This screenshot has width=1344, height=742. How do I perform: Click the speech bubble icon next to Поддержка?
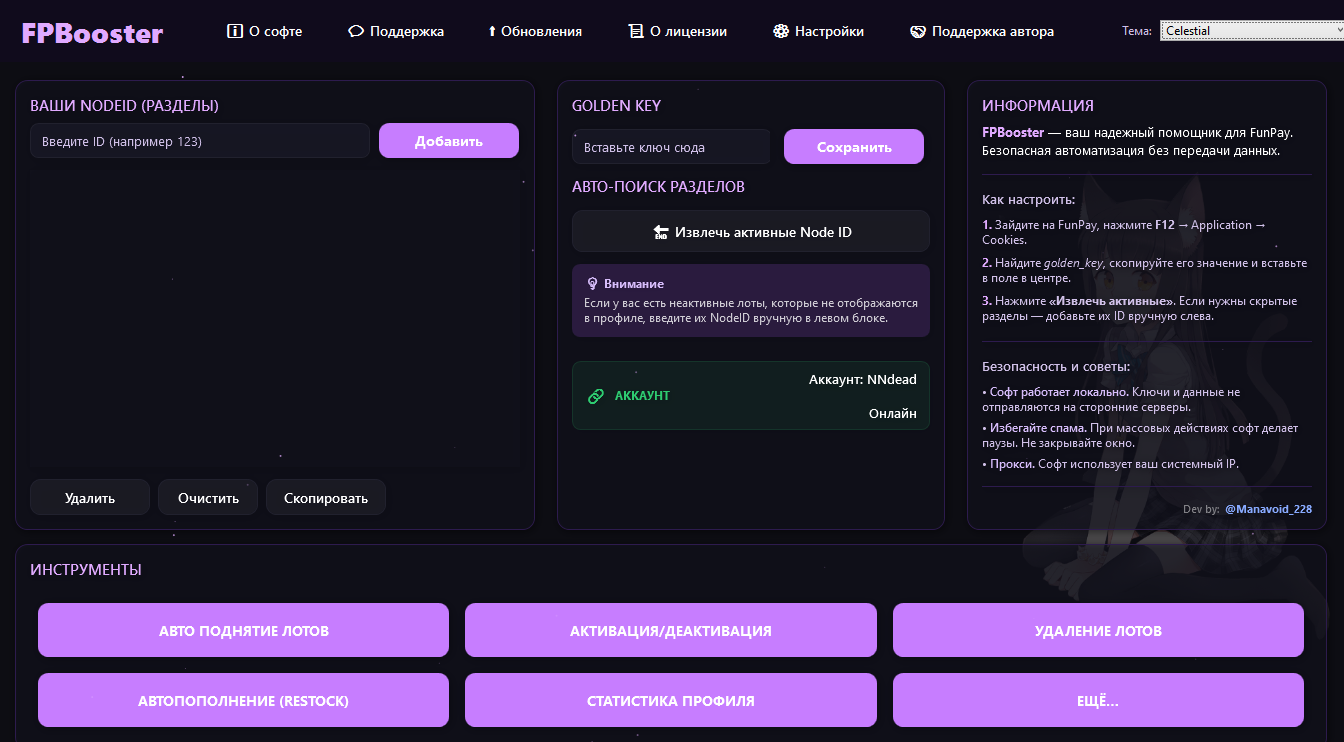(x=356, y=31)
